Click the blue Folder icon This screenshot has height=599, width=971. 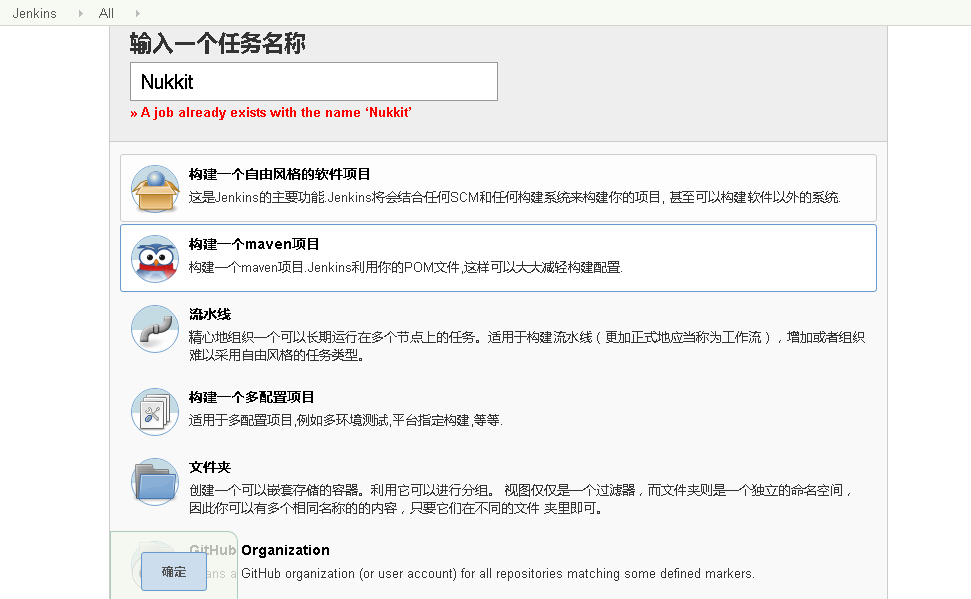155,482
